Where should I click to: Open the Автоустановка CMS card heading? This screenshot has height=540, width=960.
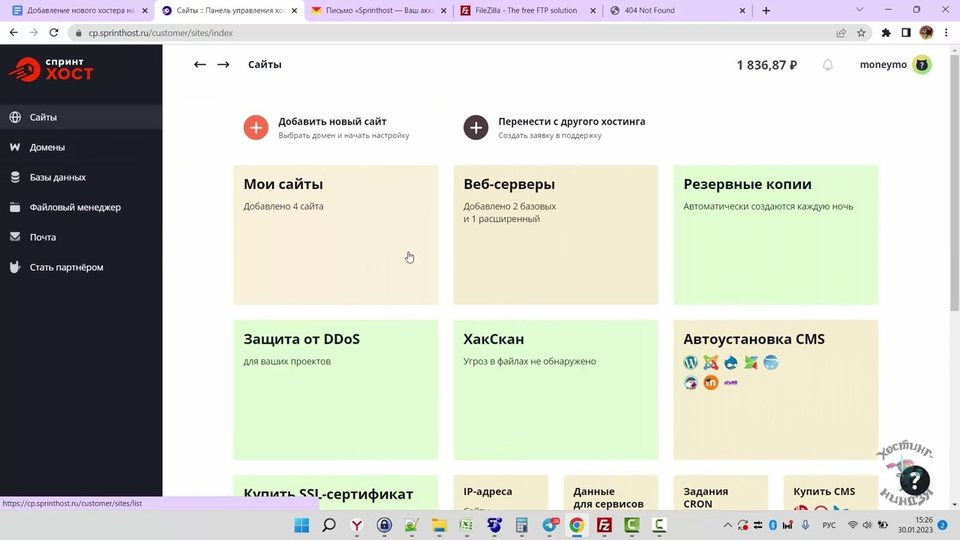coord(754,339)
